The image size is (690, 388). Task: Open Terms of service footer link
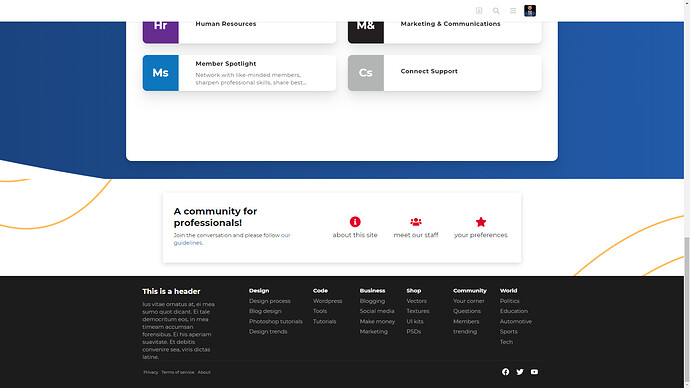[x=178, y=372]
